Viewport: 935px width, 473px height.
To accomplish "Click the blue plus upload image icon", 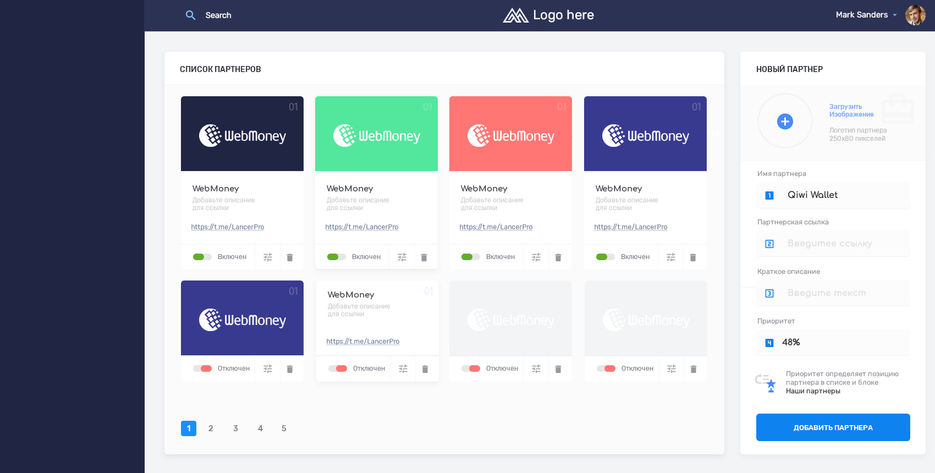I will (x=785, y=122).
